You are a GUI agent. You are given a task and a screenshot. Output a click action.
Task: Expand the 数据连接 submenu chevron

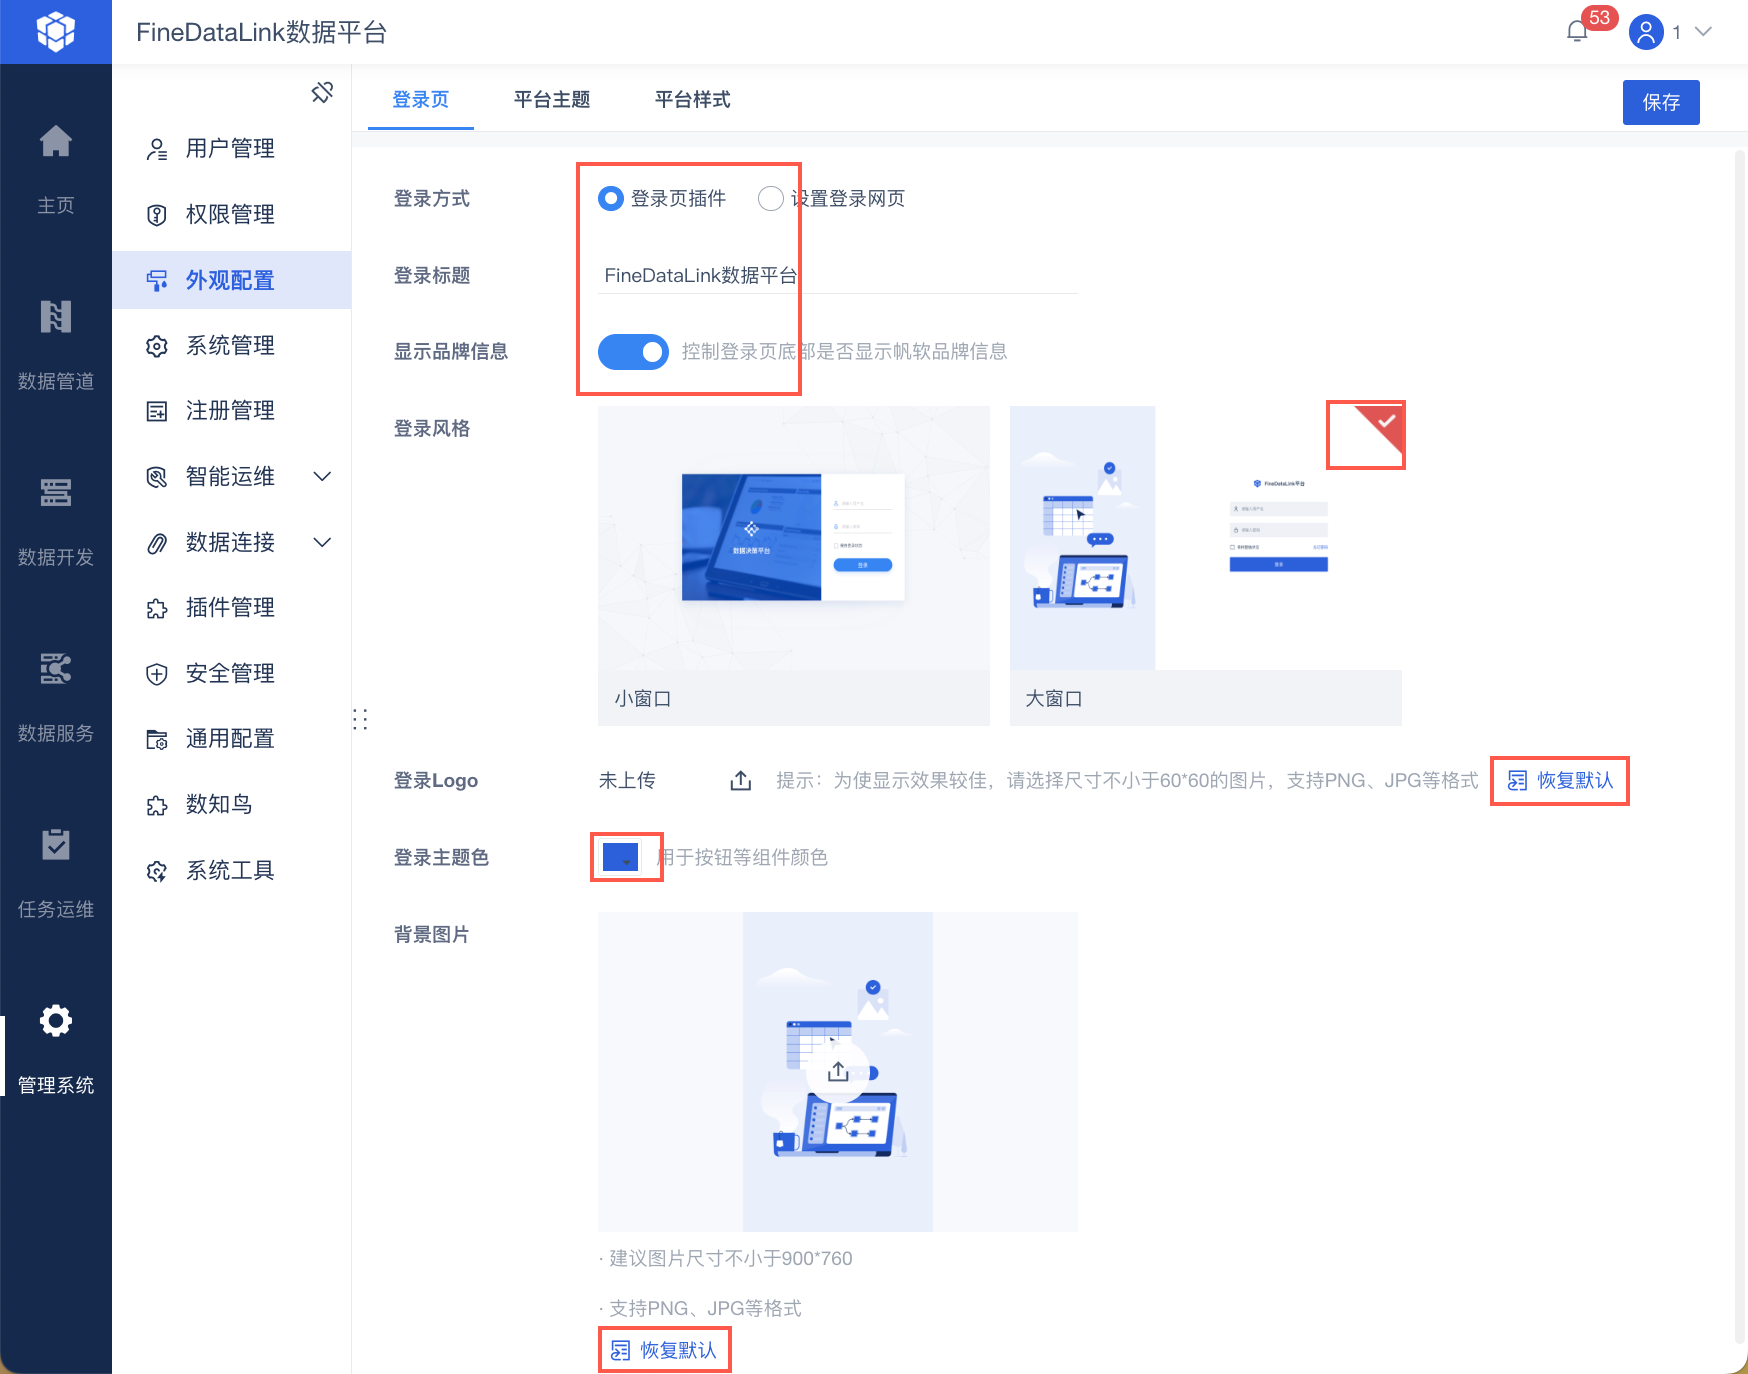click(322, 543)
